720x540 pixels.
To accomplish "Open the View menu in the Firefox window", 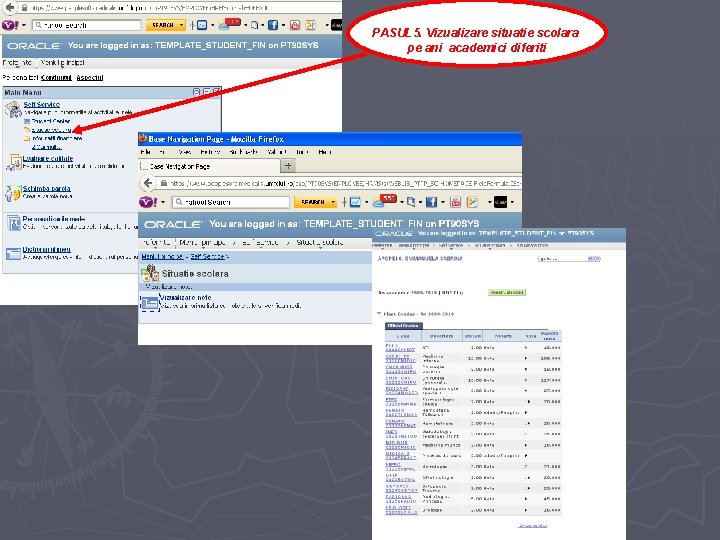I will point(185,152).
